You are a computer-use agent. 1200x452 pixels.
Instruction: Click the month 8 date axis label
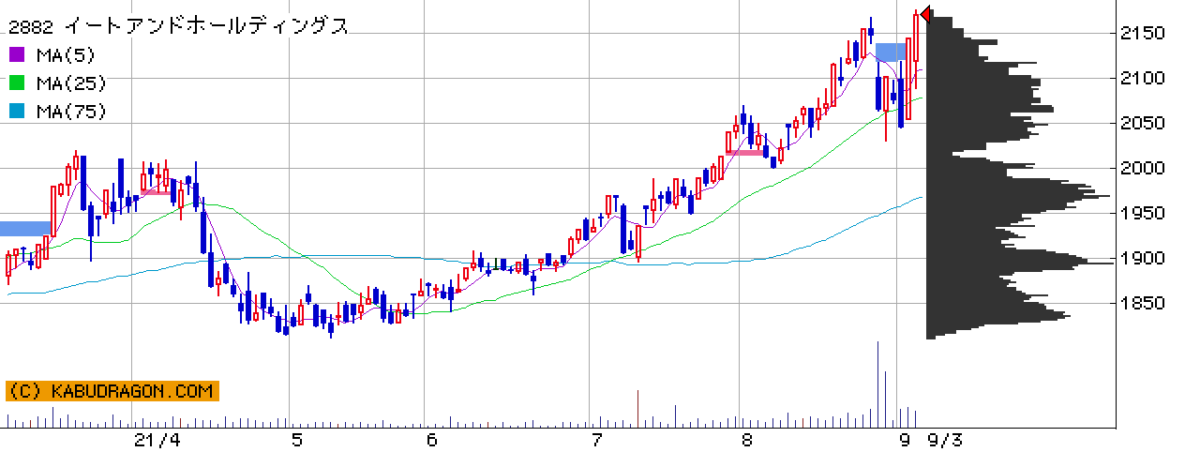746,440
